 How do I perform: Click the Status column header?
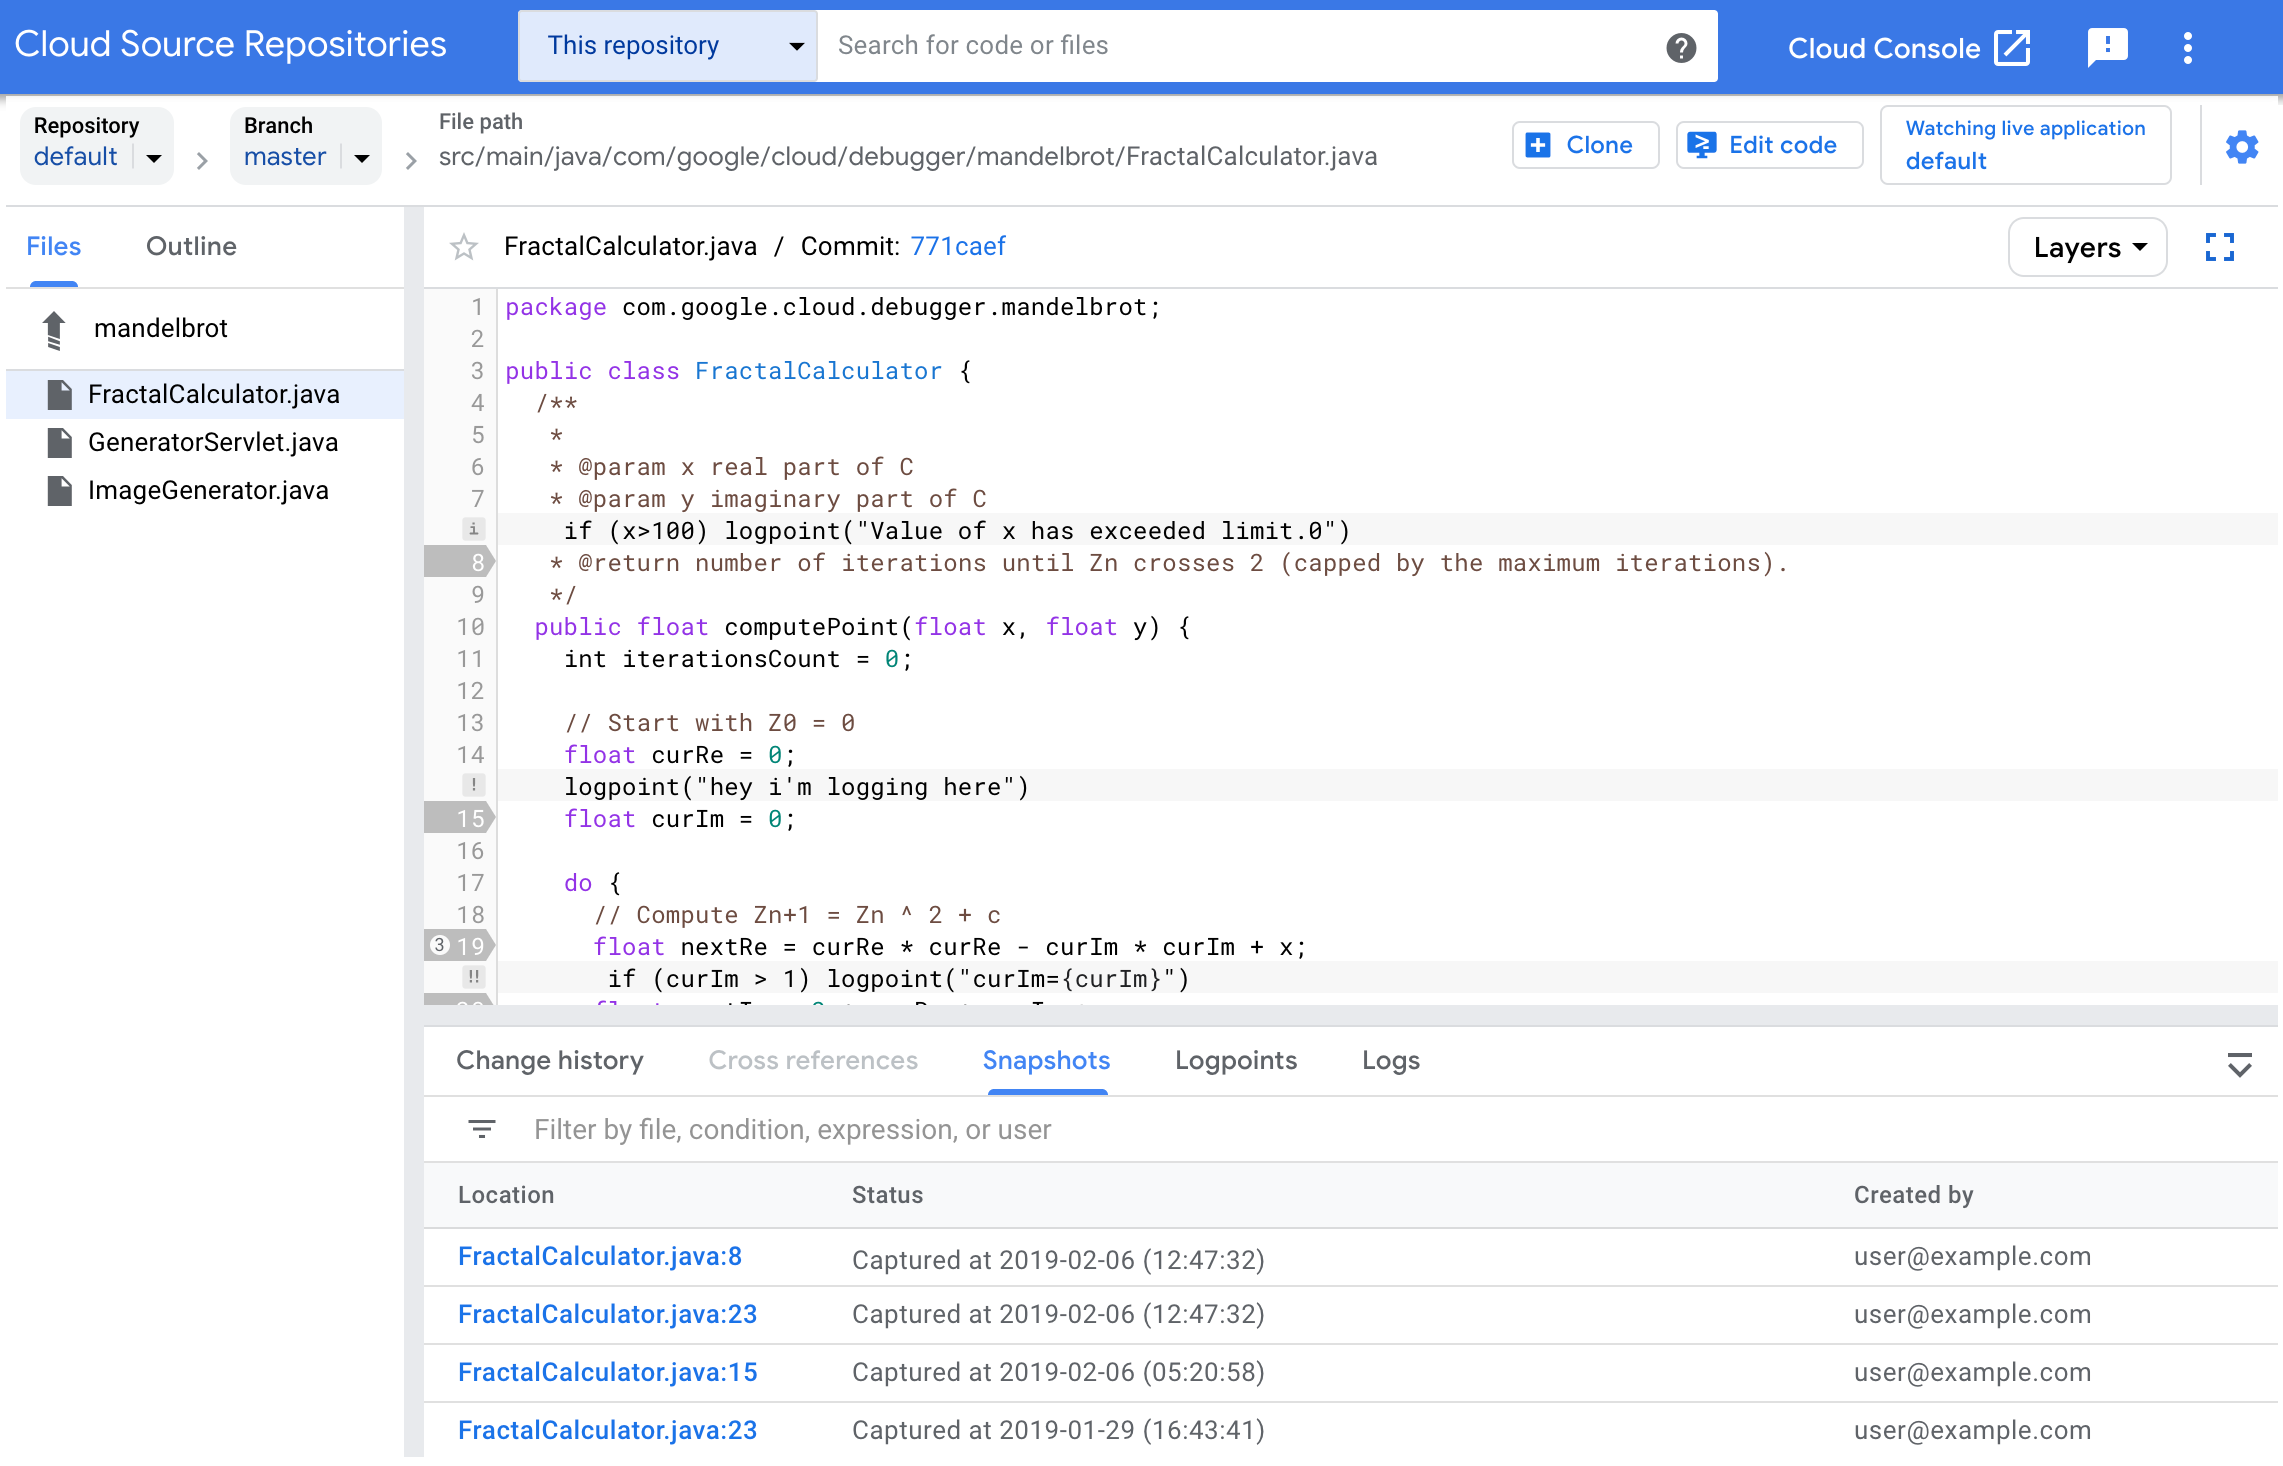(887, 1195)
